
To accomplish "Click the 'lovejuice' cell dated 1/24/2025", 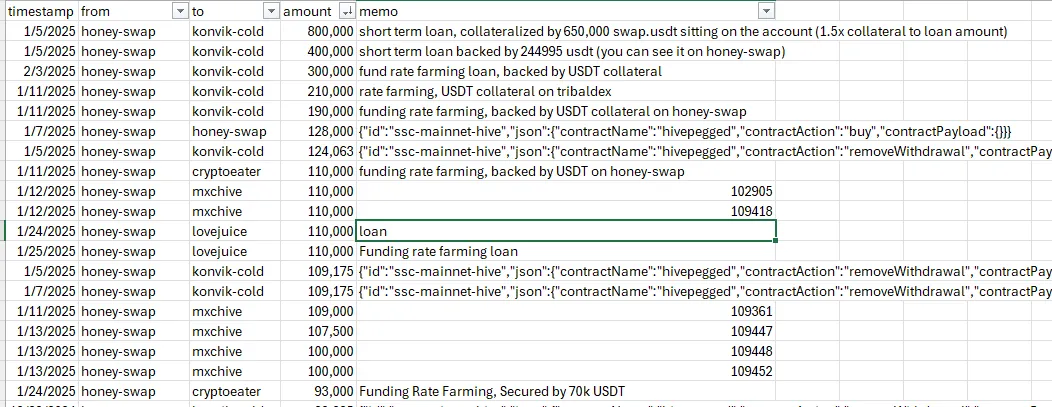I will (235, 231).
